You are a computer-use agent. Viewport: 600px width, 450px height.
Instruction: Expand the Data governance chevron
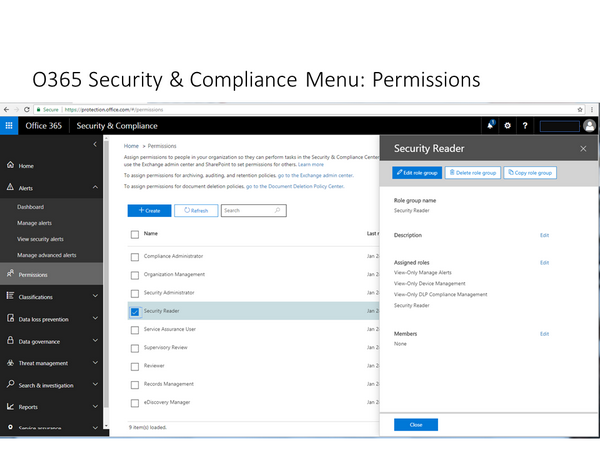[95, 340]
